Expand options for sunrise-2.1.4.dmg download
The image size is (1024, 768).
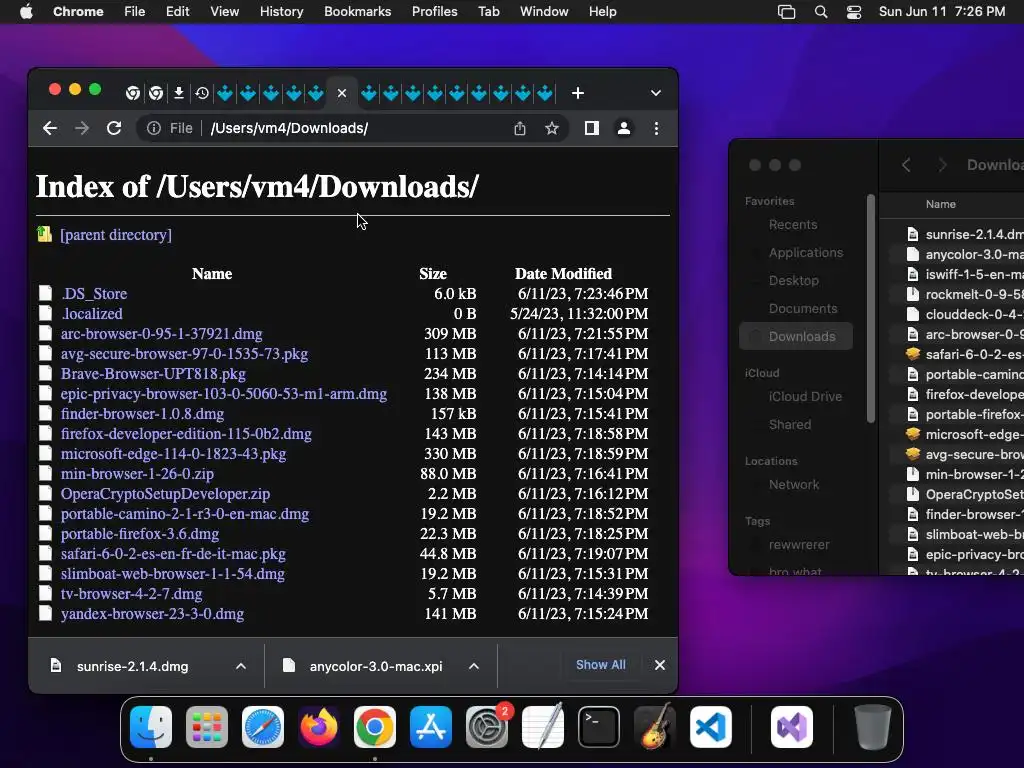[x=240, y=666]
